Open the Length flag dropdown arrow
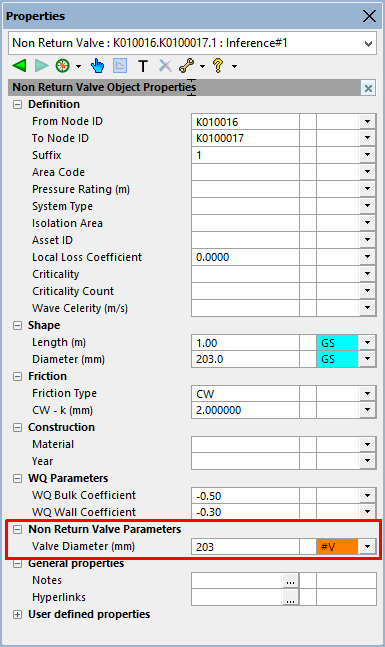This screenshot has height=647, width=385. (x=367, y=342)
